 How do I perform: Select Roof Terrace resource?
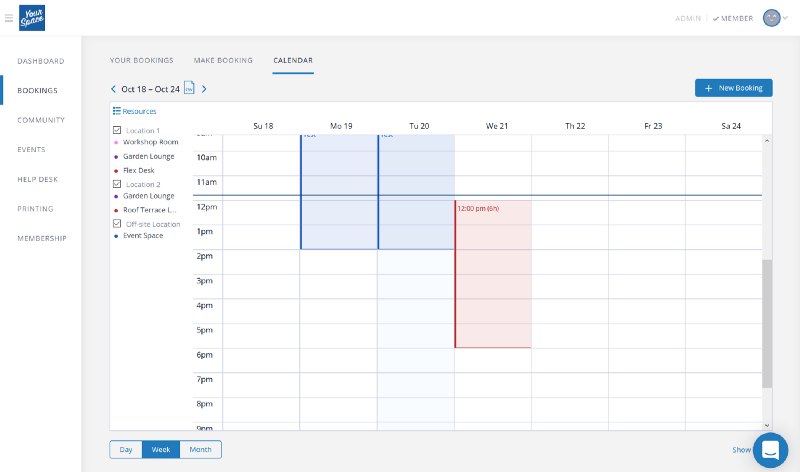(149, 210)
